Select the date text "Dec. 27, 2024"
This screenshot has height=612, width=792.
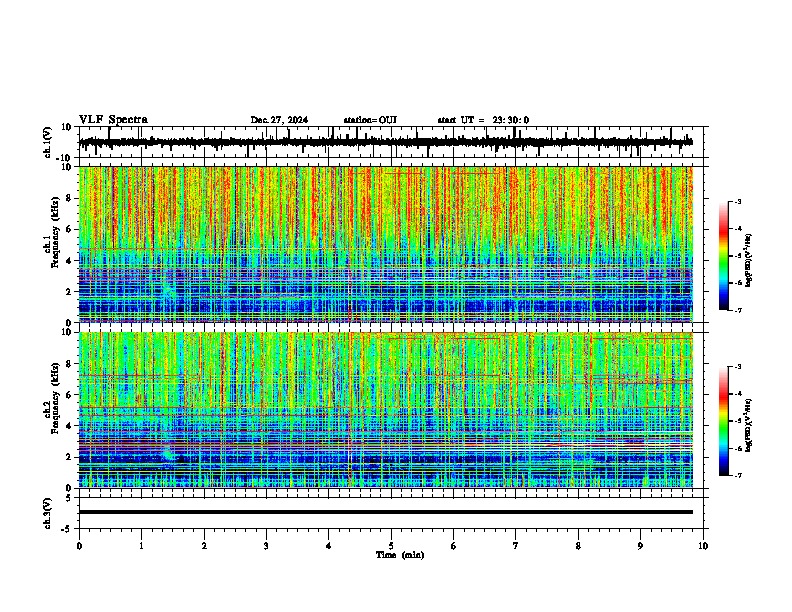pyautogui.click(x=279, y=120)
